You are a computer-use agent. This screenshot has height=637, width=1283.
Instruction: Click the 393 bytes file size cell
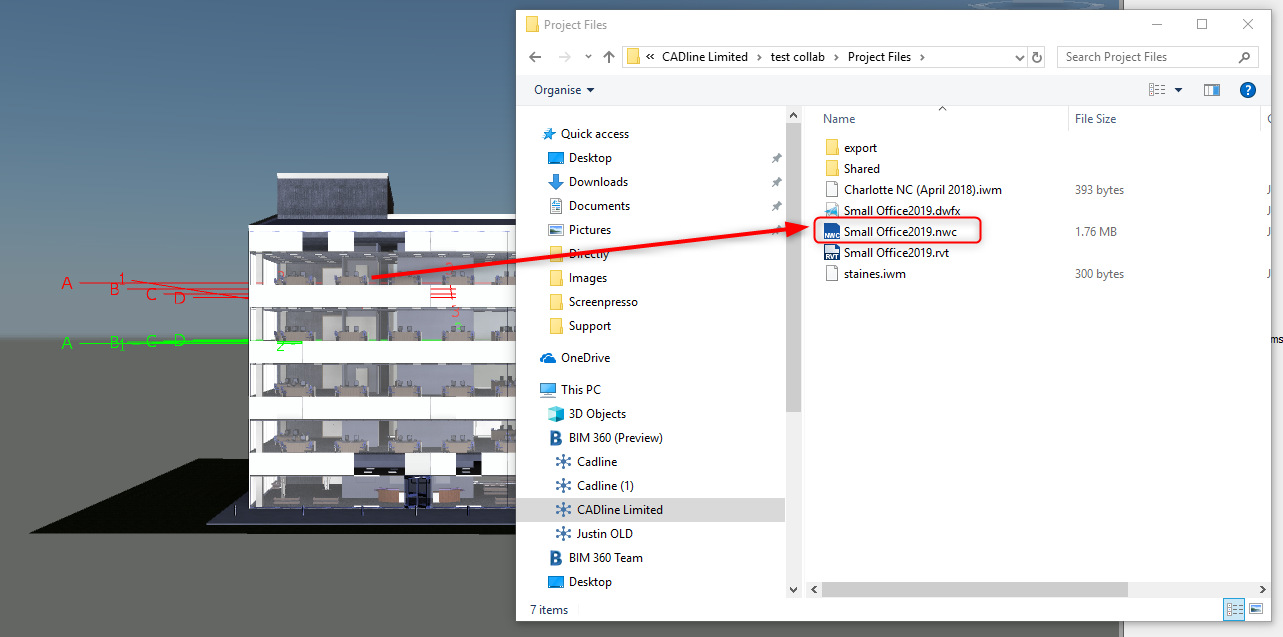coord(1099,190)
